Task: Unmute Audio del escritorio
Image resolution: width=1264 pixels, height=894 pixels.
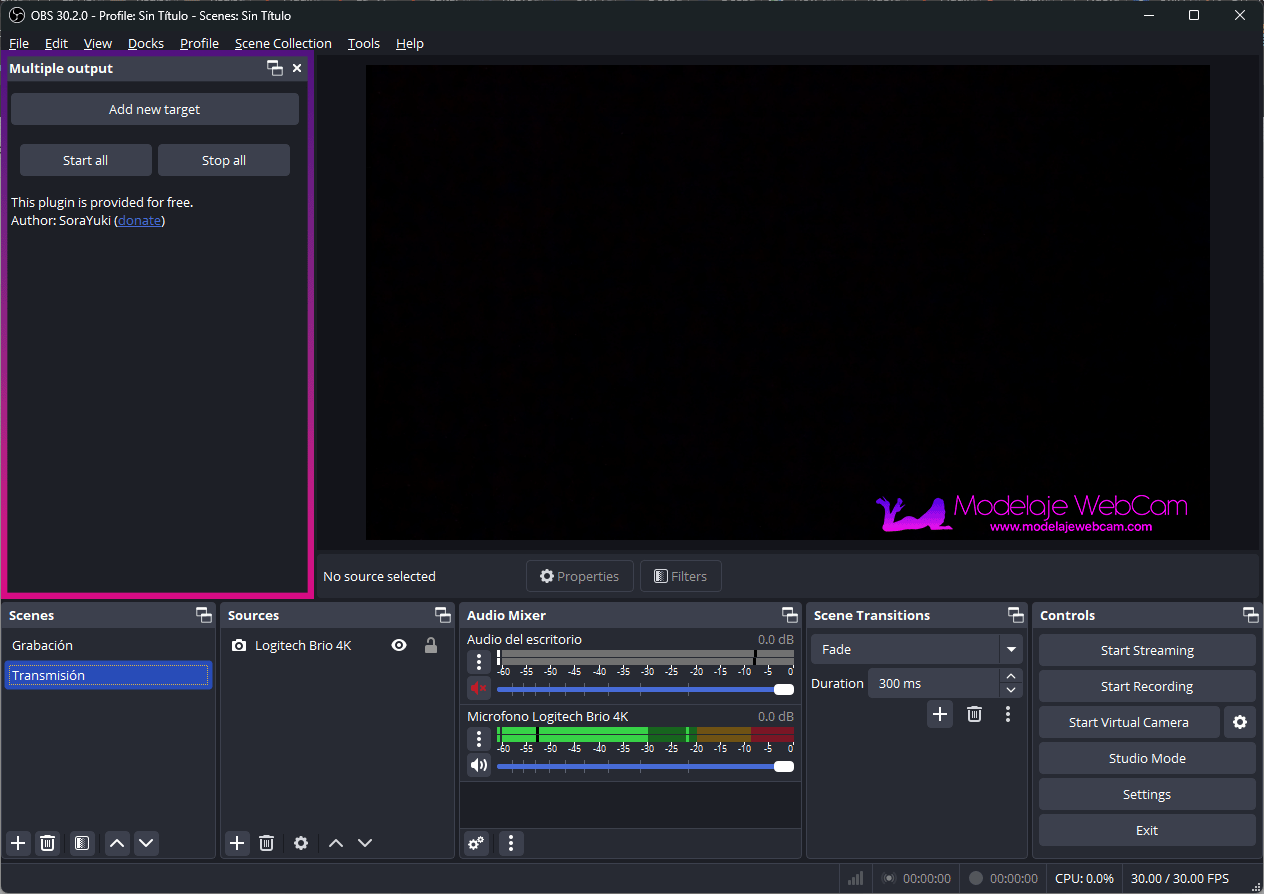Action: tap(479, 688)
